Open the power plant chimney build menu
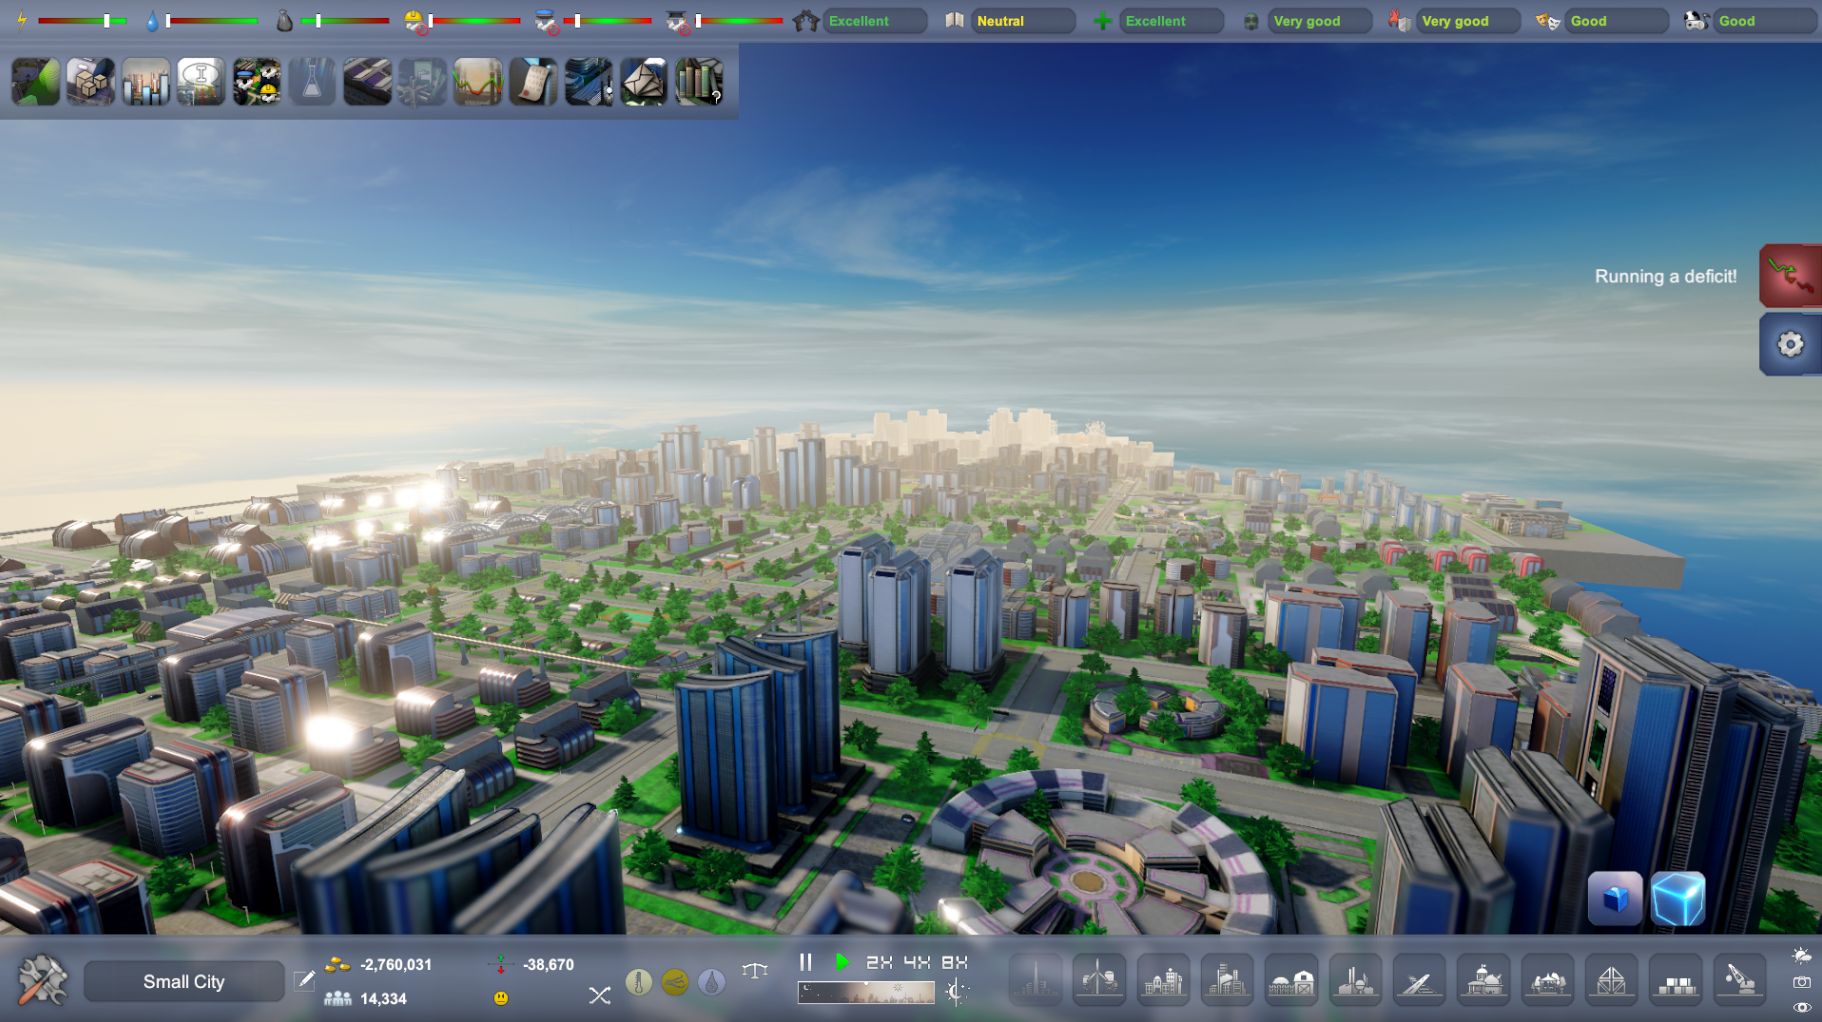Screen dimensions: 1822x1022 (x=1355, y=980)
